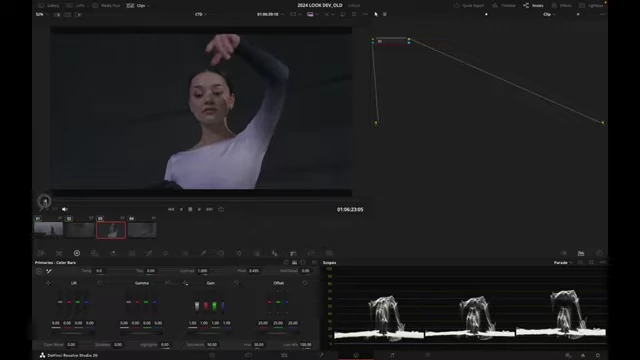Open the viewer options three-dot menu
Viewport: 640px width, 360px height.
pyautogui.click(x=365, y=14)
